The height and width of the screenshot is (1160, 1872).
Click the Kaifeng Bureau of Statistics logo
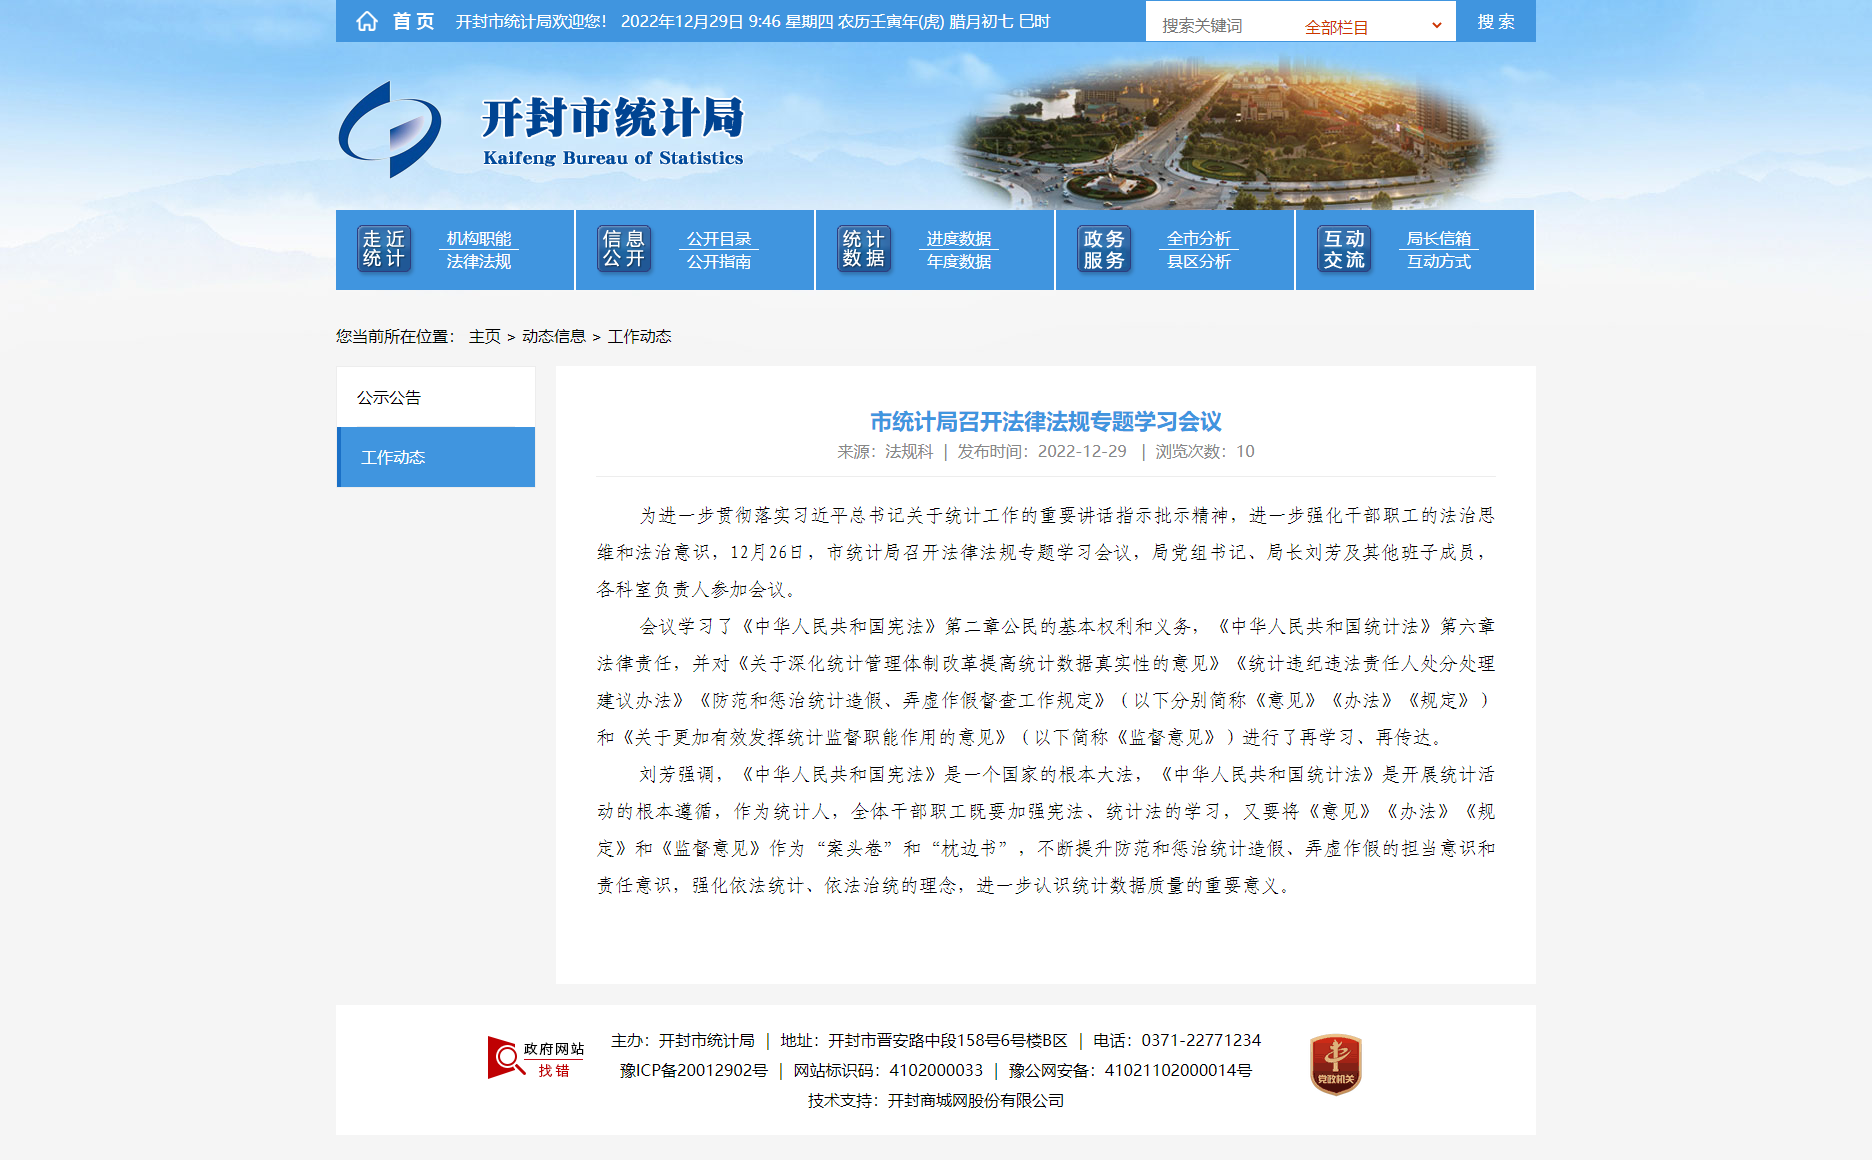pyautogui.click(x=541, y=130)
